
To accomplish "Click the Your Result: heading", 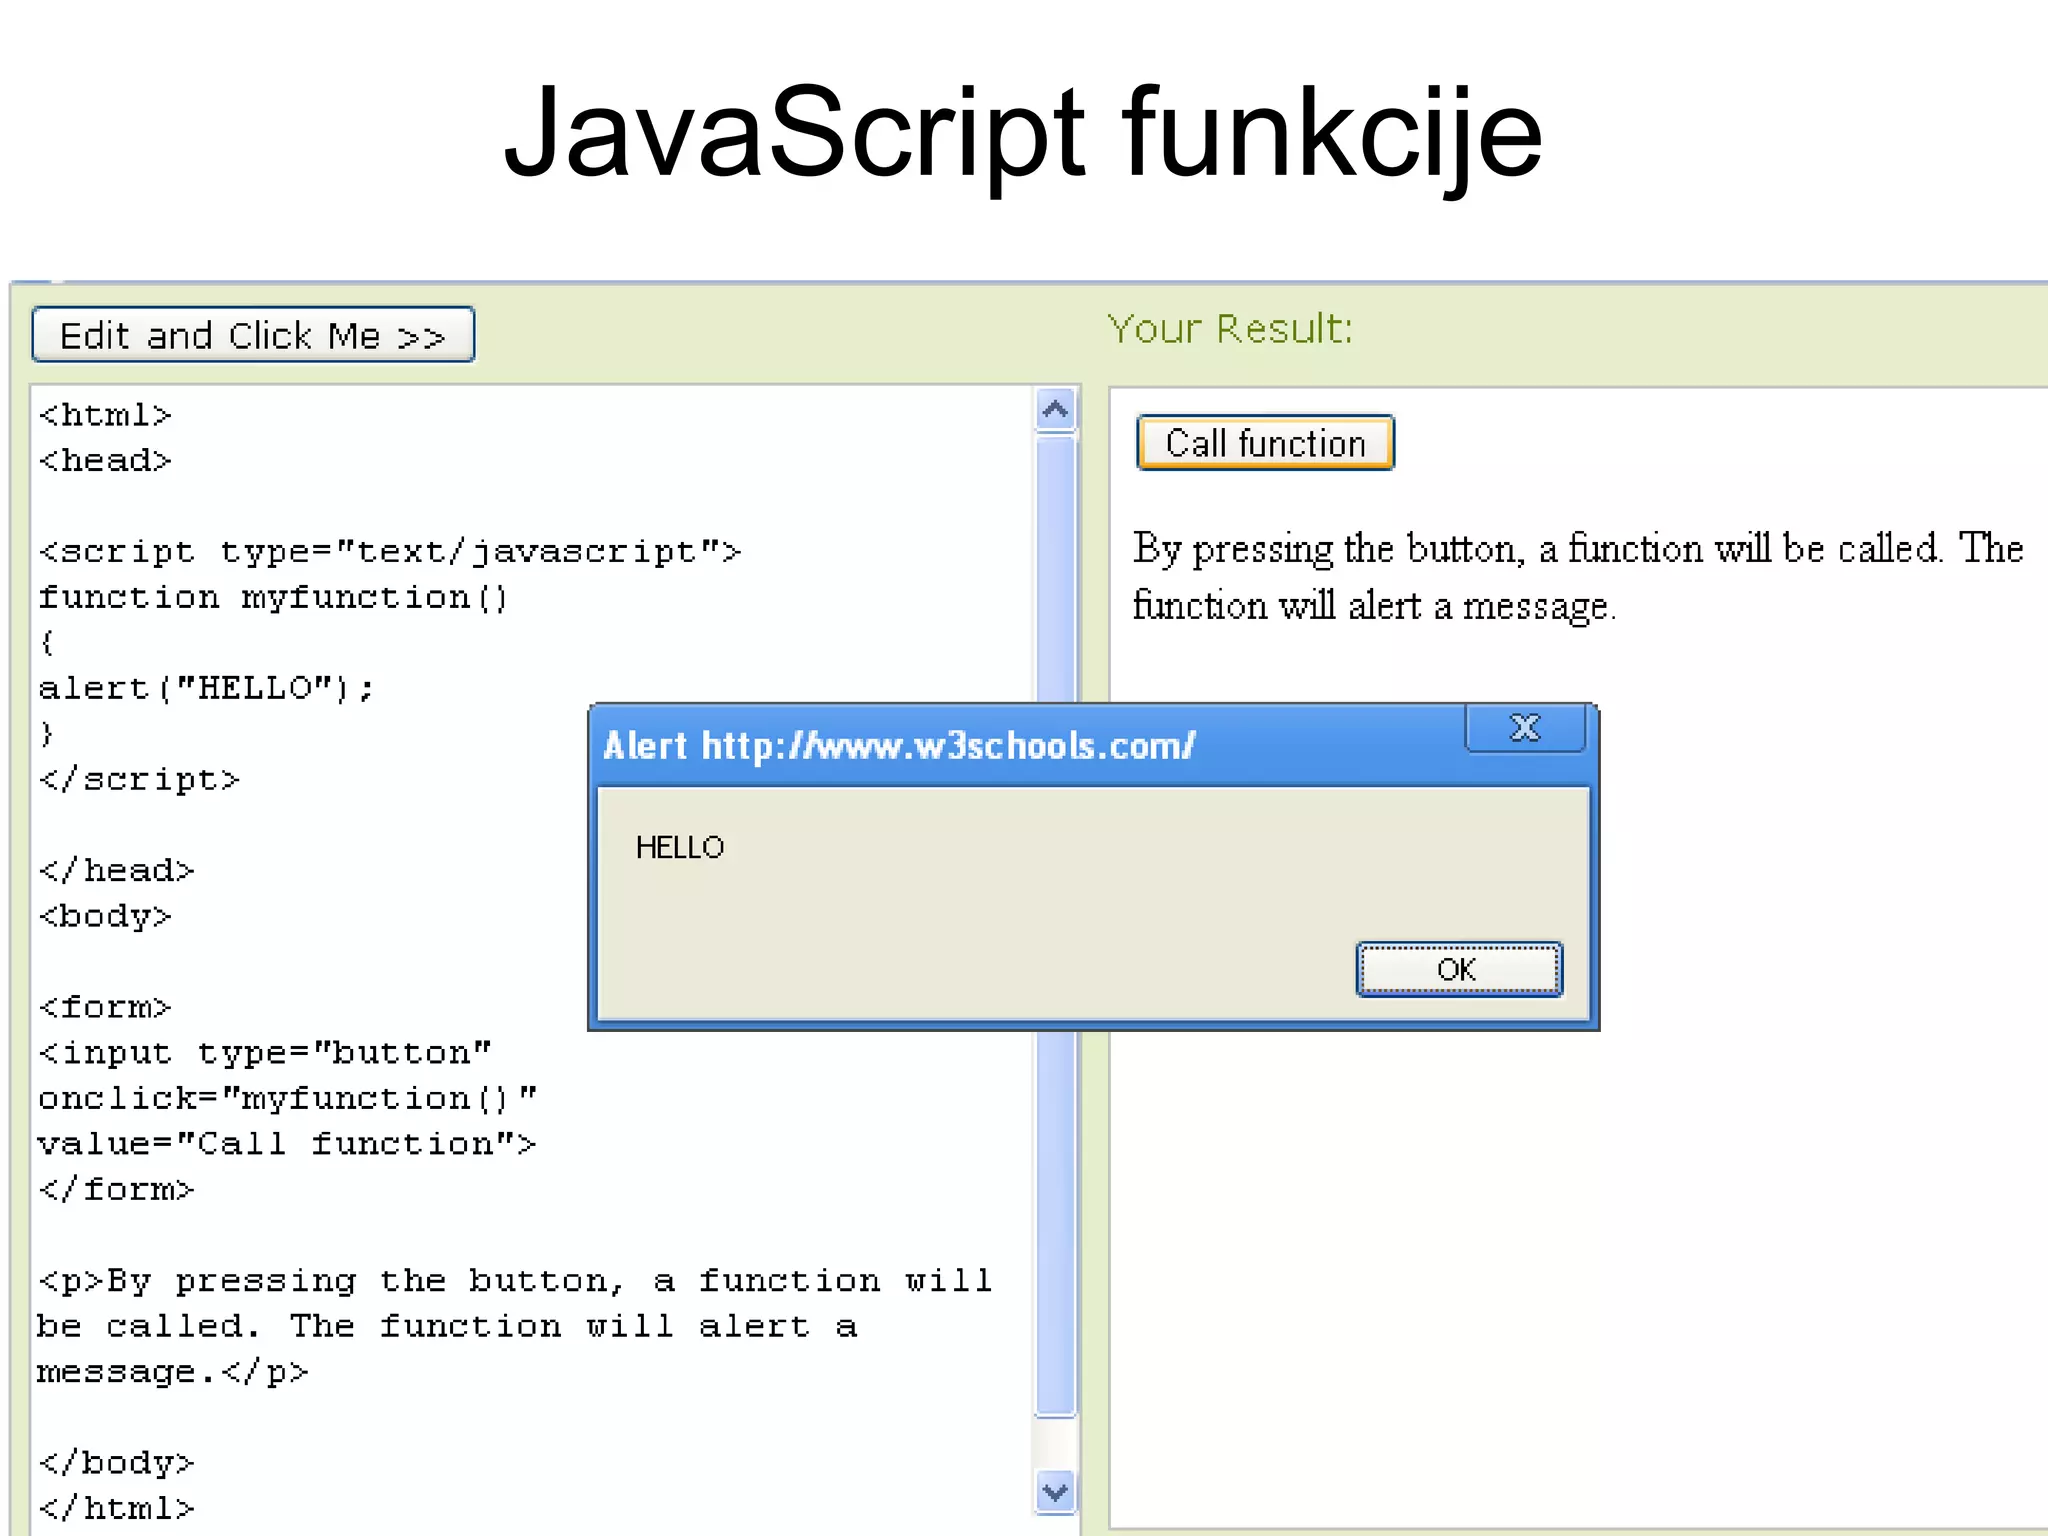I will (1230, 329).
